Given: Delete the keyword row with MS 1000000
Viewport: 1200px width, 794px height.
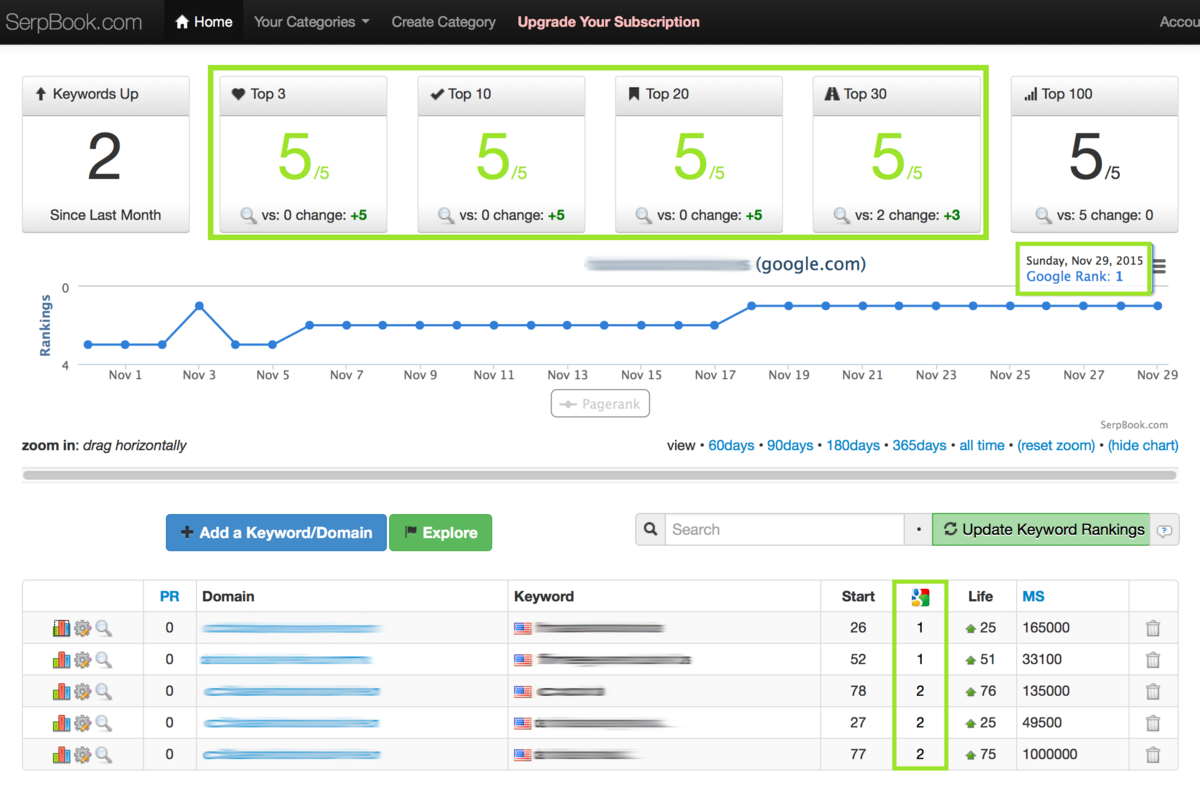Looking at the screenshot, I should tap(1153, 755).
